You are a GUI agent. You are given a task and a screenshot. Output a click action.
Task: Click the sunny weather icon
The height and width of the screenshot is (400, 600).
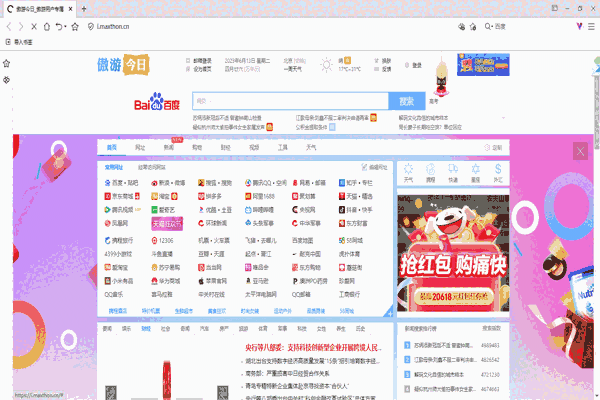[x=326, y=65]
